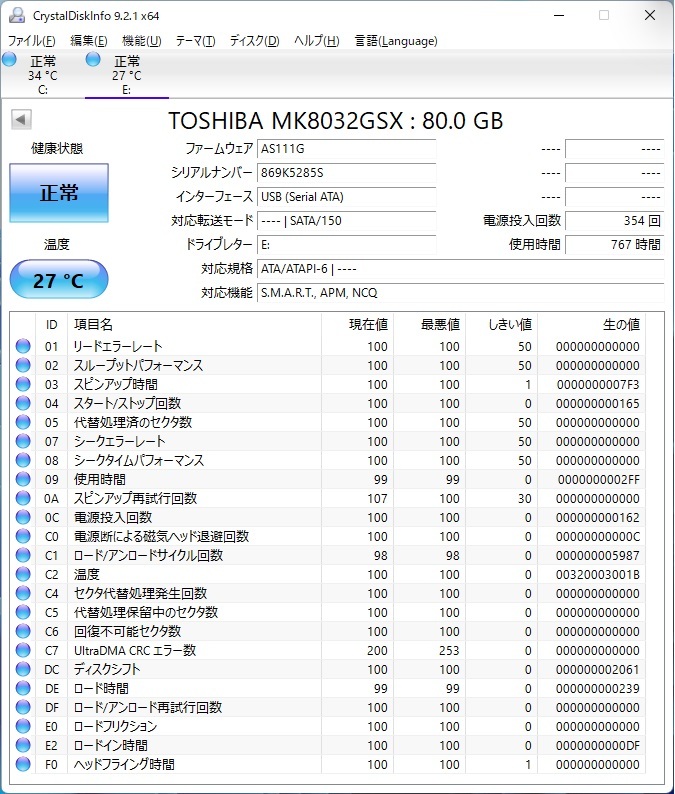Click the ロードイン時間 attribute name
Screen dimensions: 675x794
pyautogui.click(x=110, y=745)
